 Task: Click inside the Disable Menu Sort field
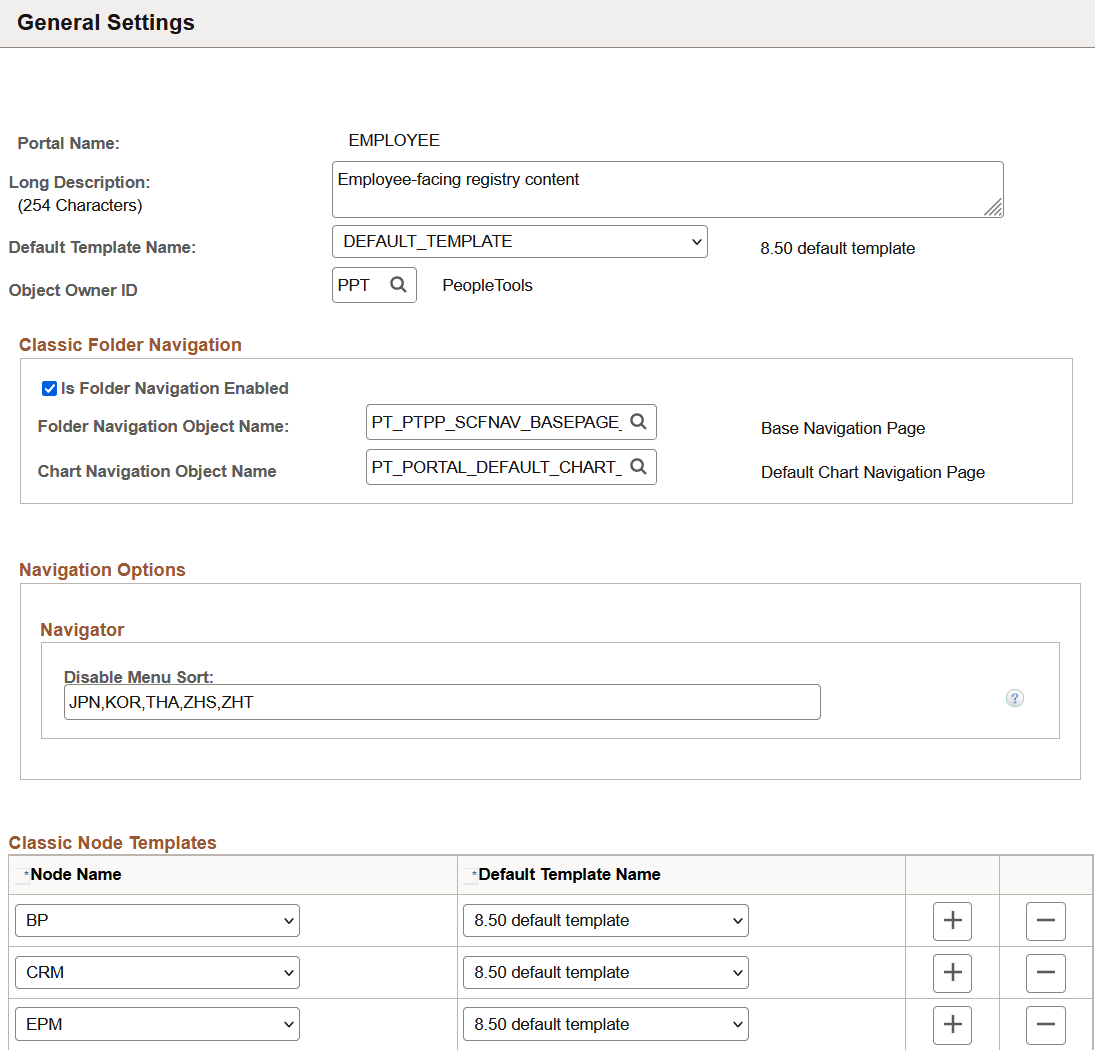point(440,702)
